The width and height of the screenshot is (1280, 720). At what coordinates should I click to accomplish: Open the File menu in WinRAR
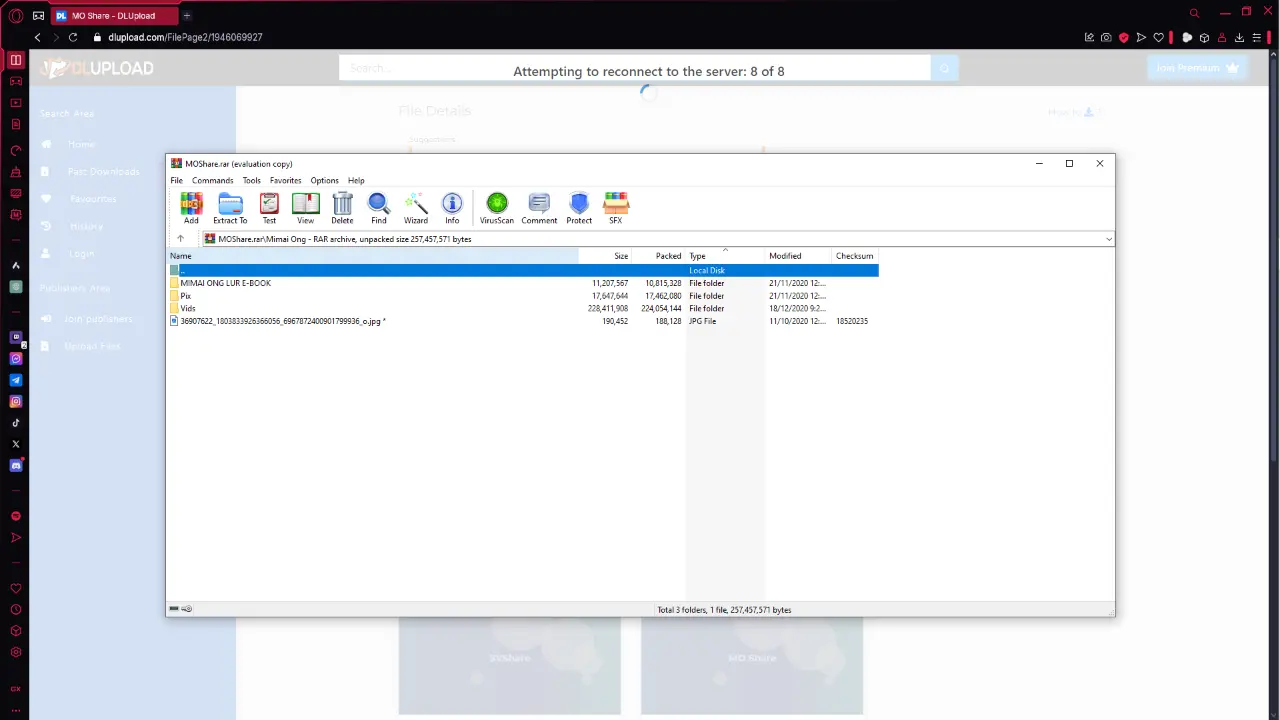click(x=176, y=181)
